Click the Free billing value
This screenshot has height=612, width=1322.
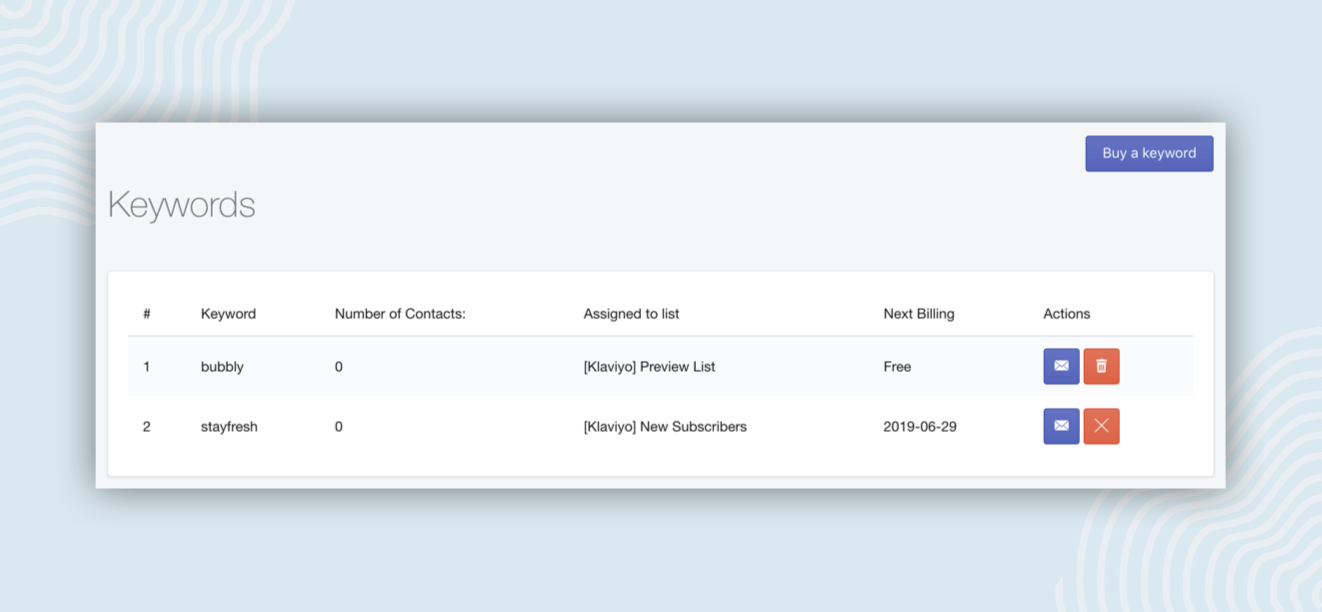click(897, 367)
